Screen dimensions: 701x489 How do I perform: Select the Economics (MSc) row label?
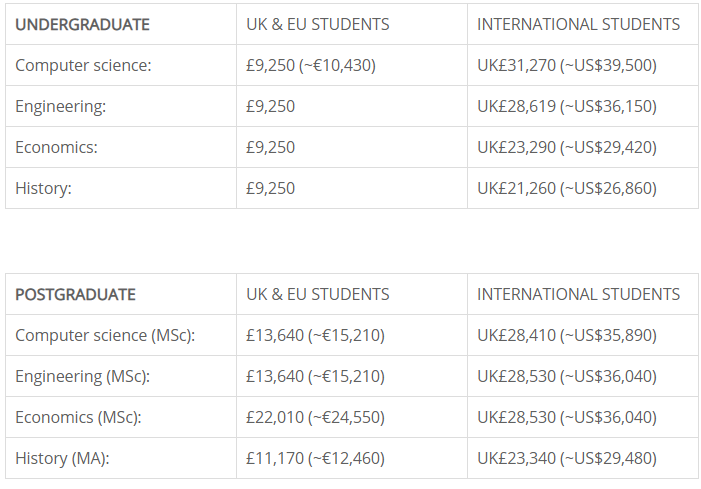(78, 417)
